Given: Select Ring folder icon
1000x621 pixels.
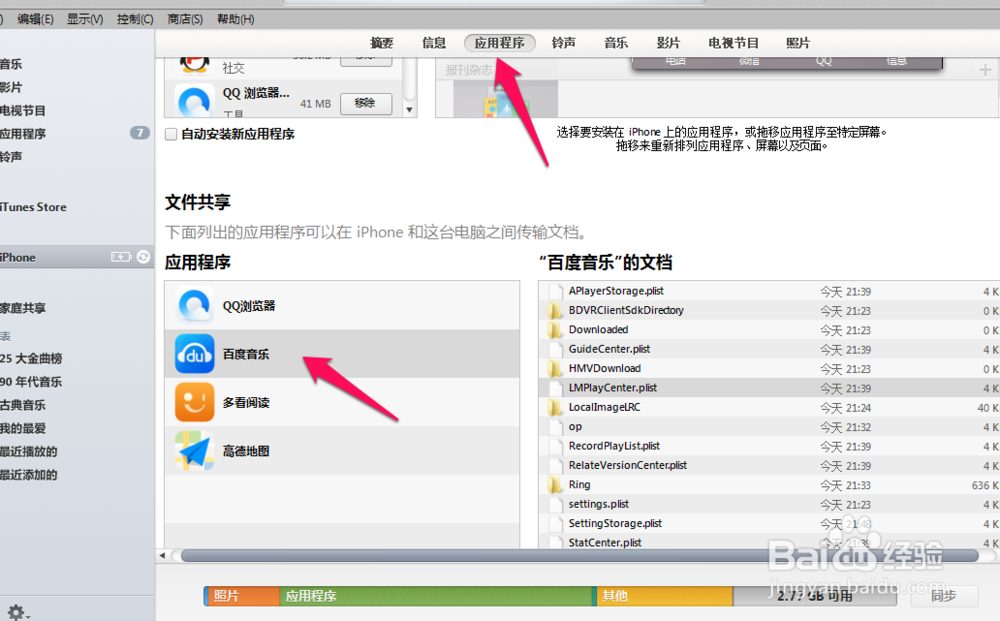Looking at the screenshot, I should tap(555, 485).
